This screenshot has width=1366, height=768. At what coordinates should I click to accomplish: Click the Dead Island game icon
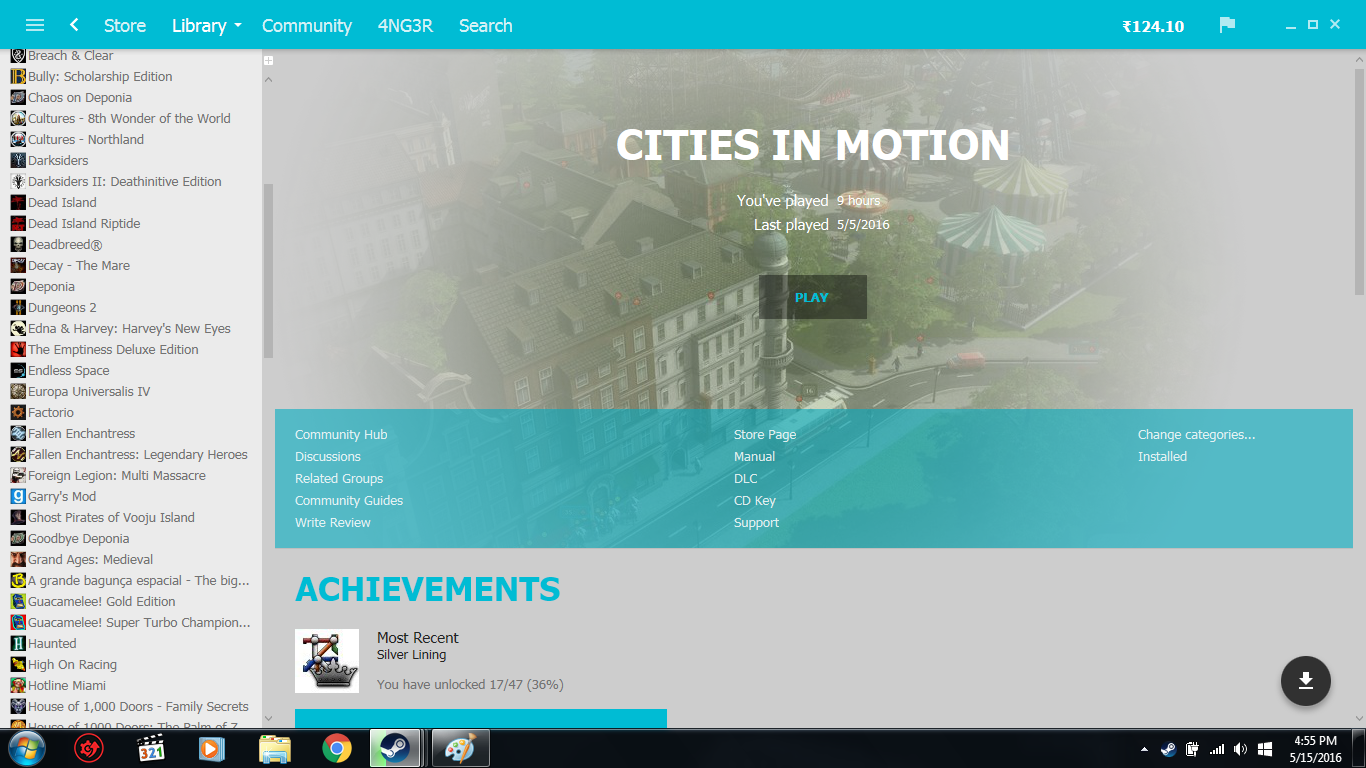click(18, 203)
